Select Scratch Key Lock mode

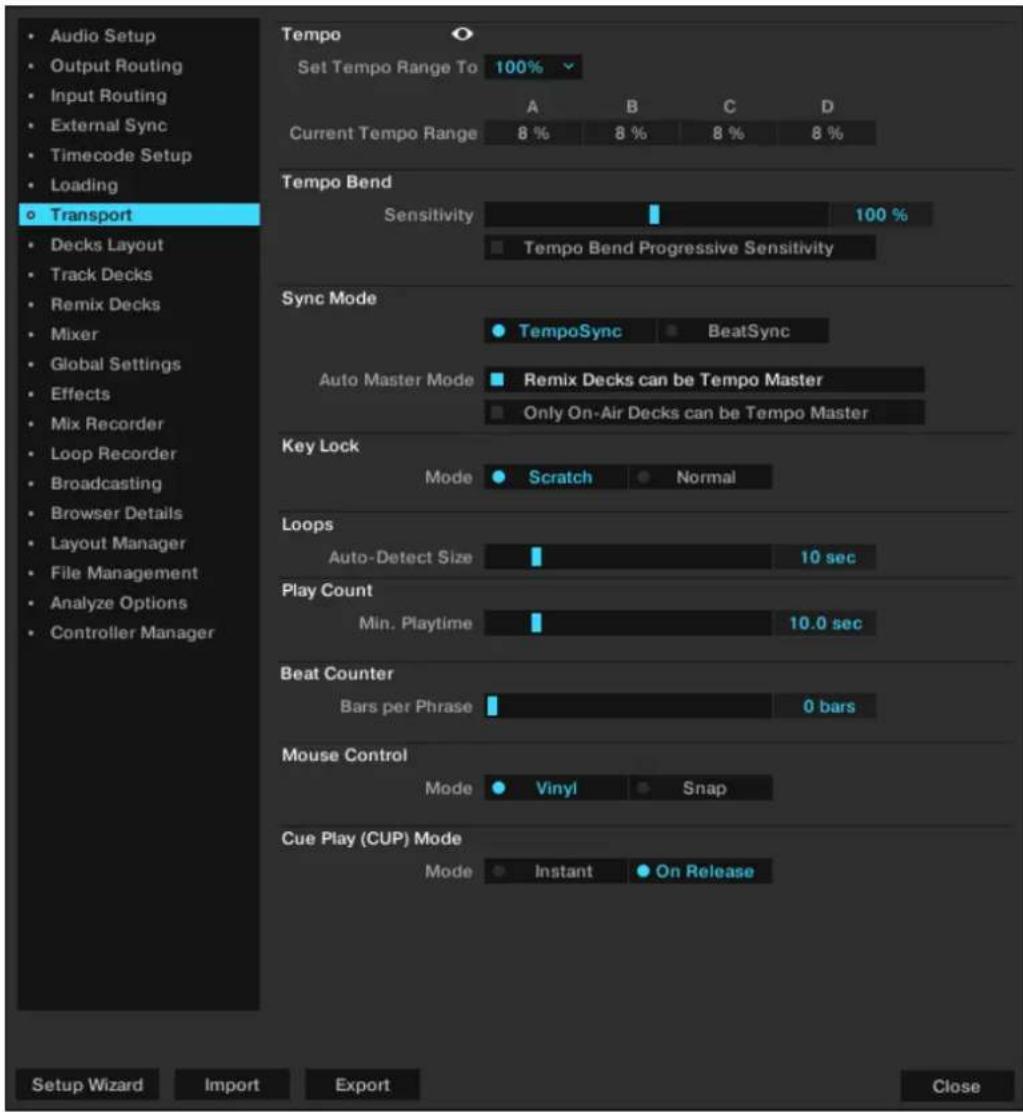(x=556, y=477)
